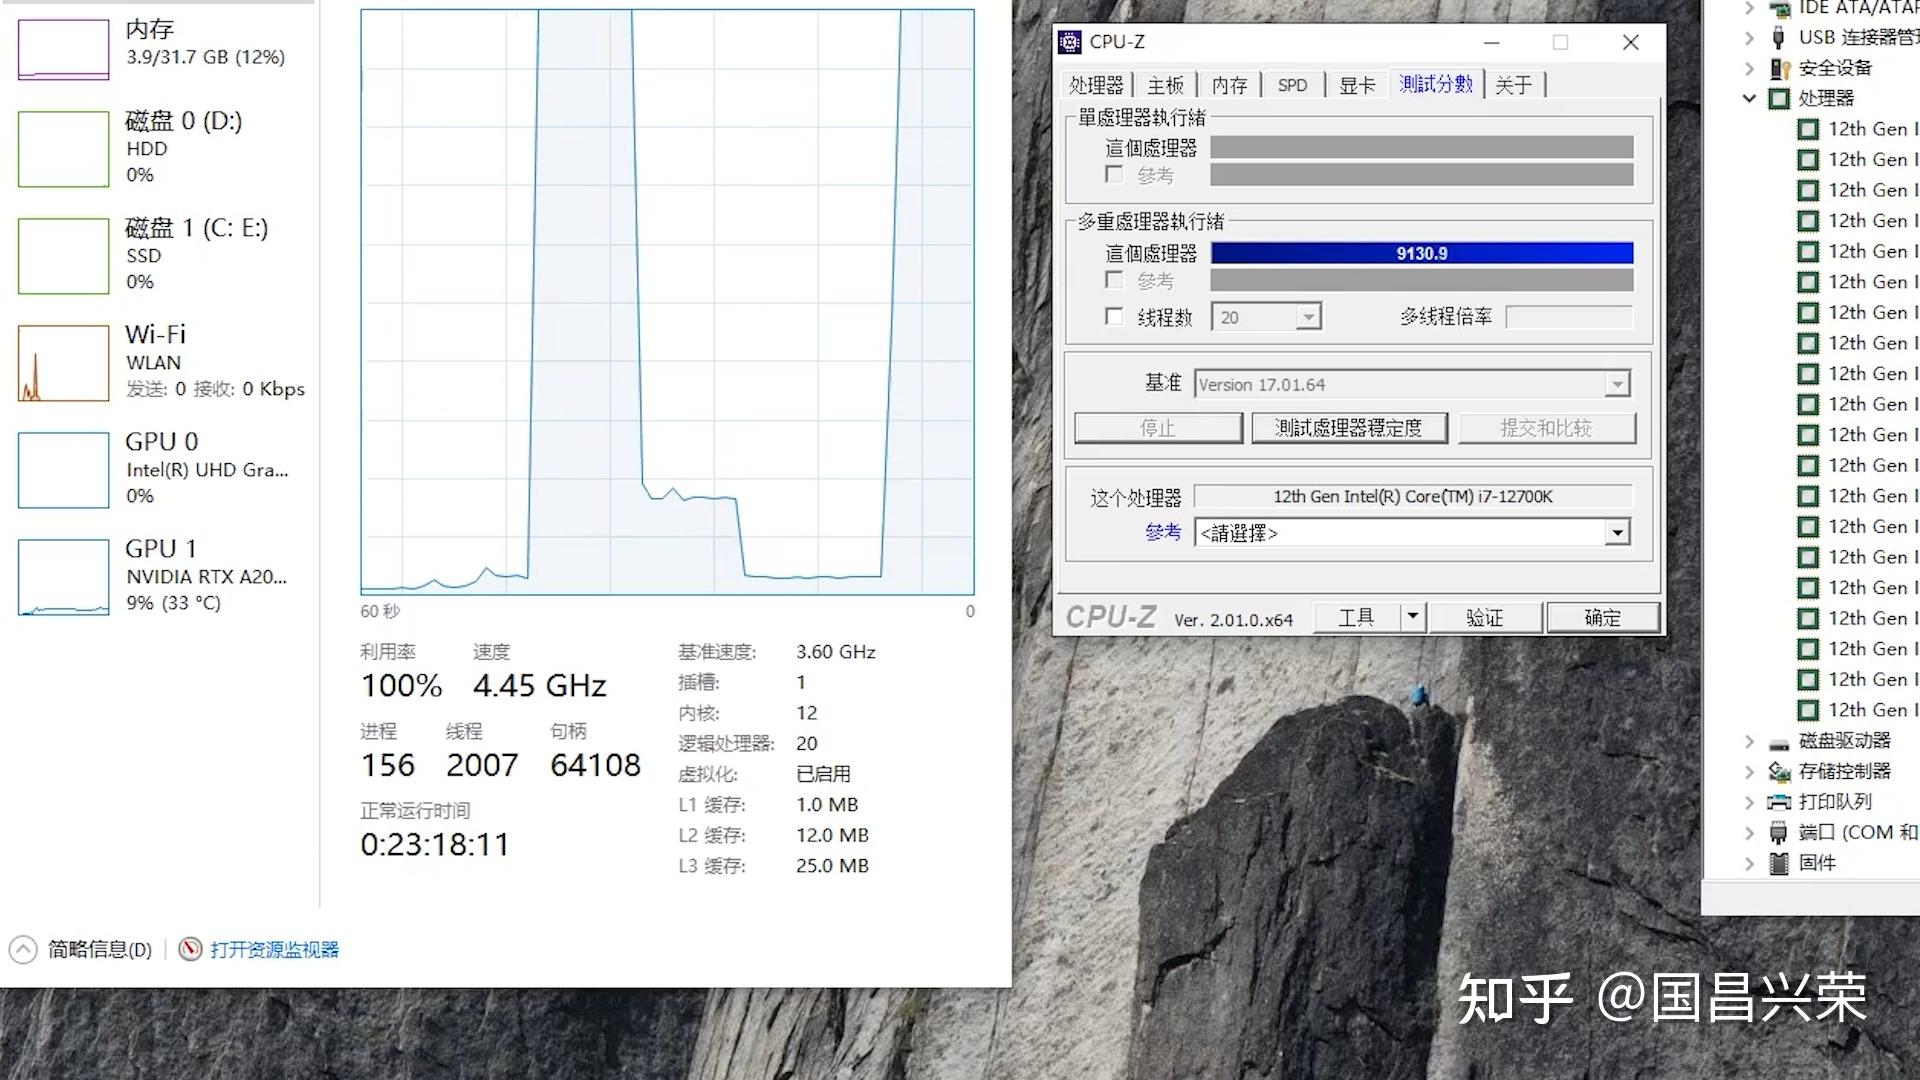1920x1080 pixels.
Task: Open the 請選擇 reference processor dropdown
Action: coord(1617,533)
